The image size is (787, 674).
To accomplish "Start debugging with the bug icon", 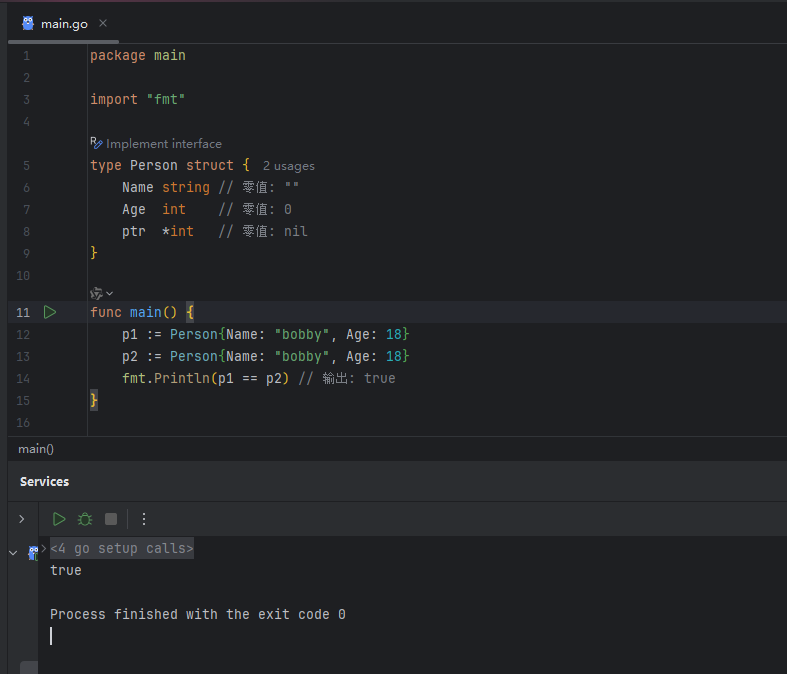I will coord(85,519).
